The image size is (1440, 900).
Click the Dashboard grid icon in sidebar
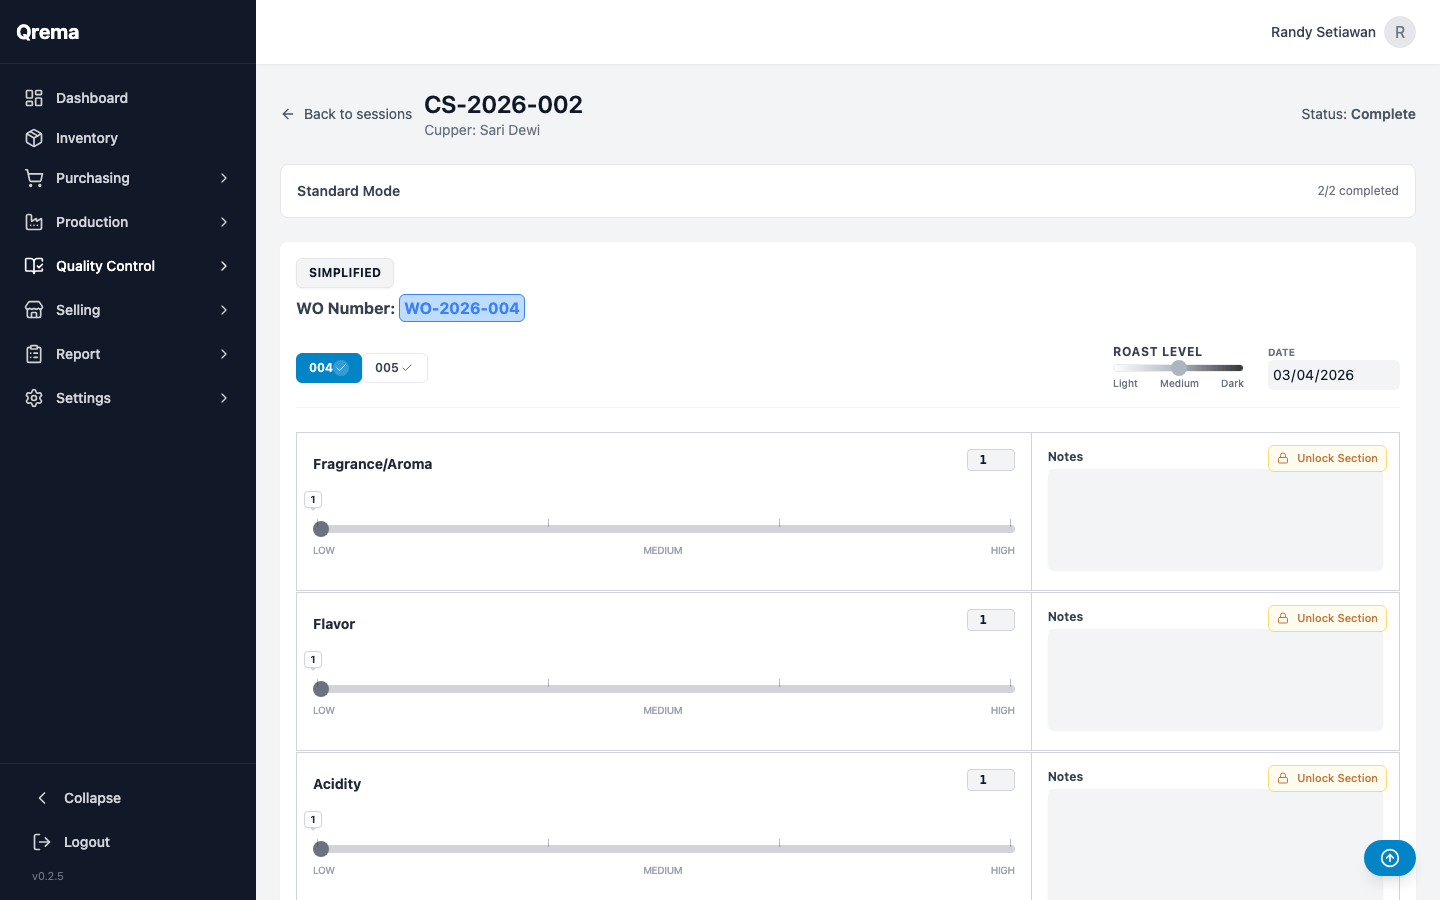(34, 98)
